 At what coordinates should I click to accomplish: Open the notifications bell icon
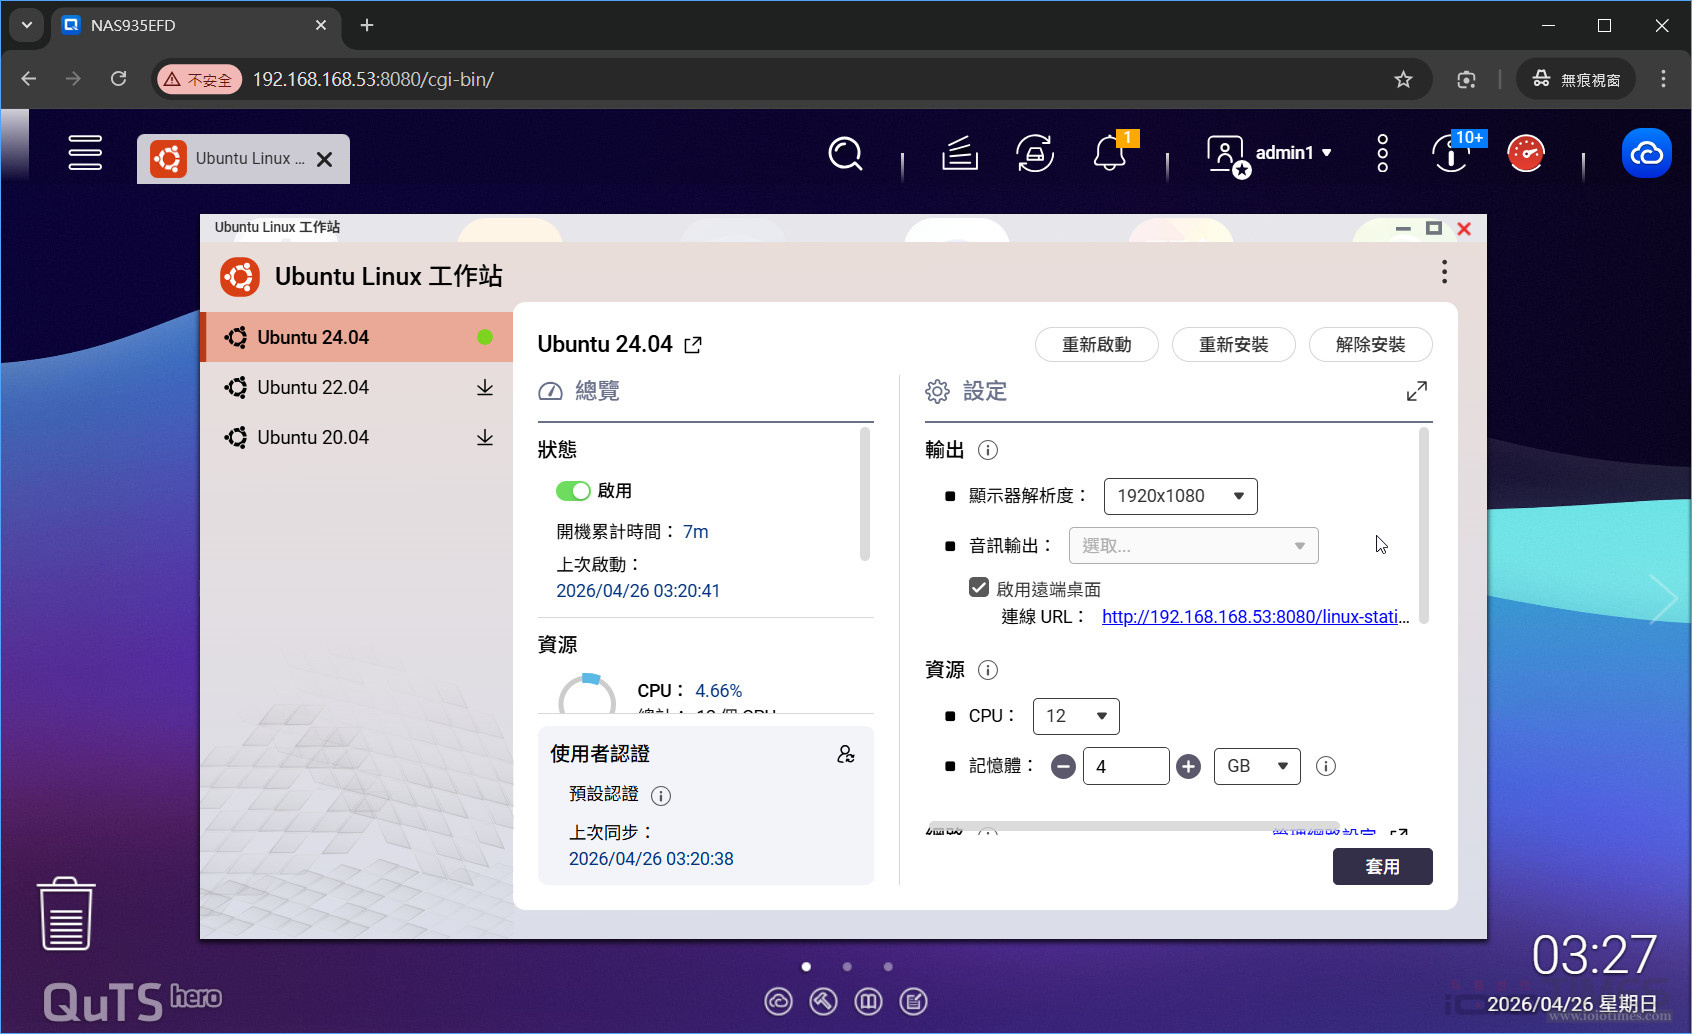click(x=1109, y=154)
